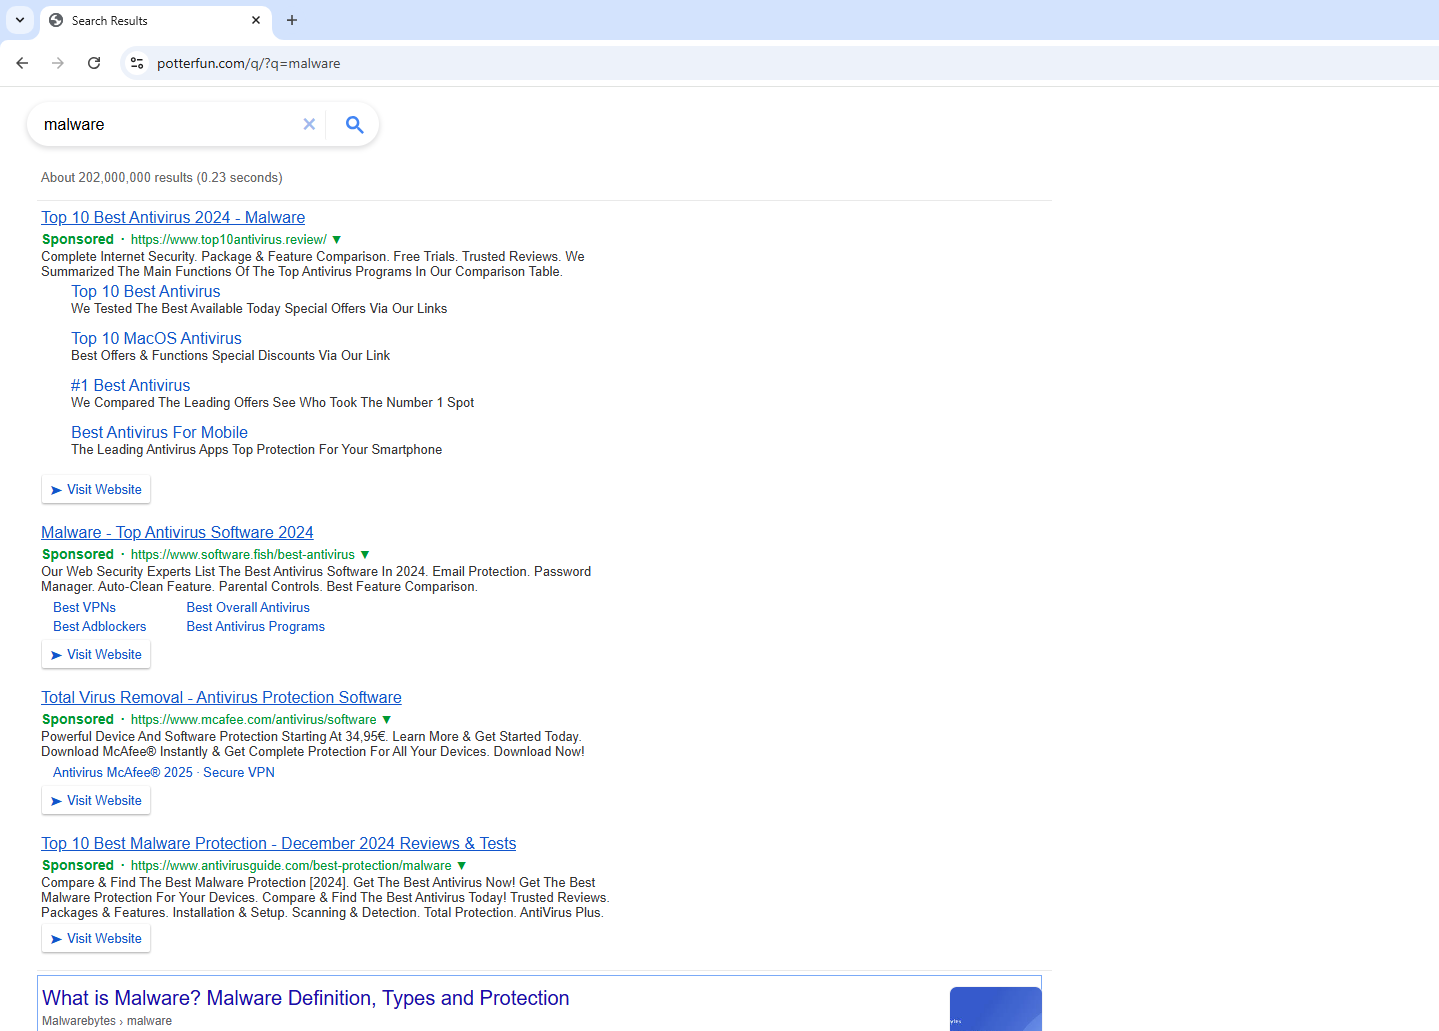1439x1031 pixels.
Task: Click the browser back arrow
Action: pos(22,63)
